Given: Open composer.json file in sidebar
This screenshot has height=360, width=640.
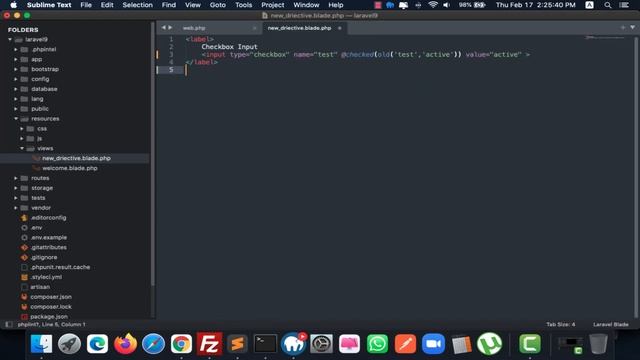Looking at the screenshot, I should [x=51, y=297].
